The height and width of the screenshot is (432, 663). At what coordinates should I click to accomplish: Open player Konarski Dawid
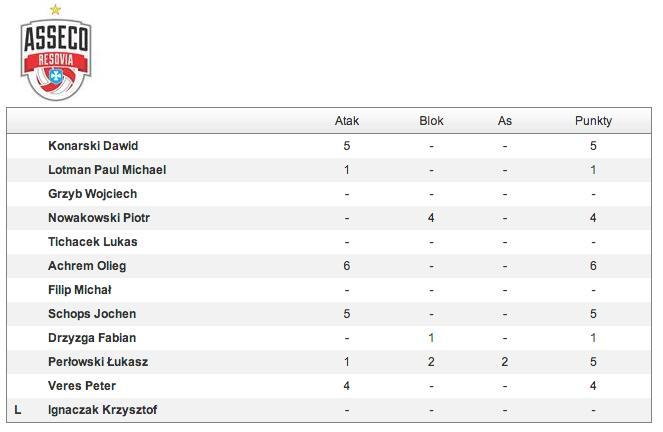pos(93,146)
